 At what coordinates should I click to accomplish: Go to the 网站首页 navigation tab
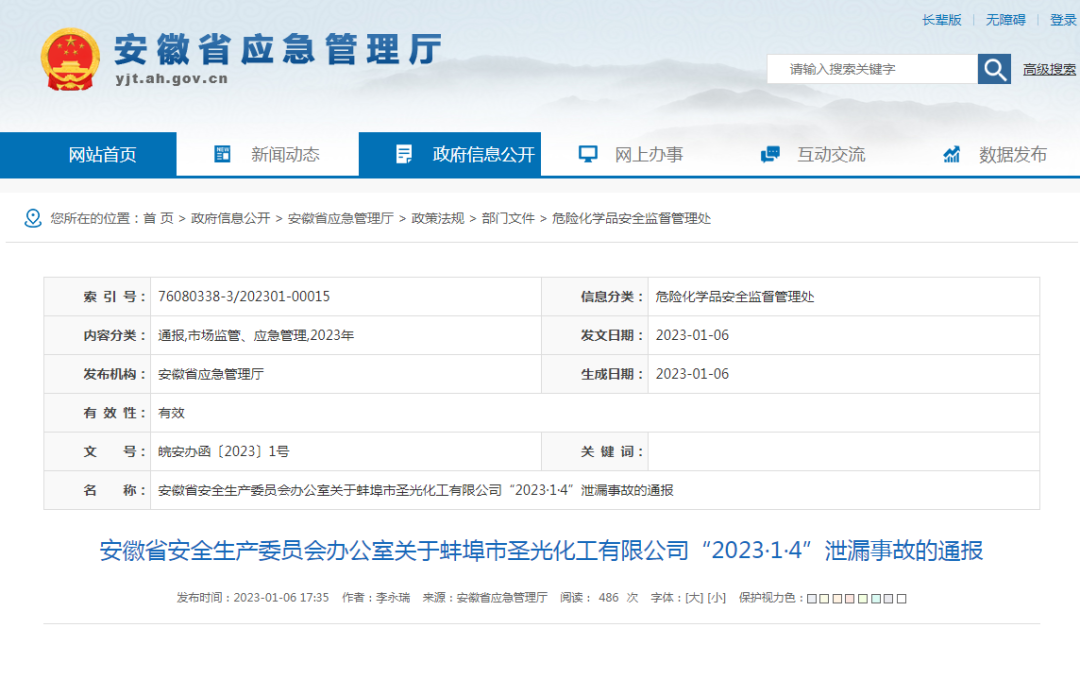click(88, 154)
